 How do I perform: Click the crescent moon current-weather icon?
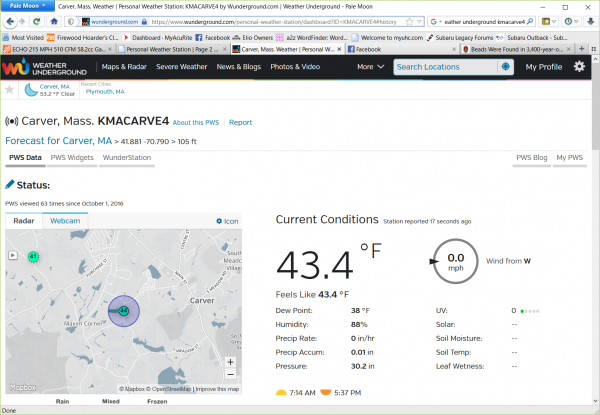(31, 90)
